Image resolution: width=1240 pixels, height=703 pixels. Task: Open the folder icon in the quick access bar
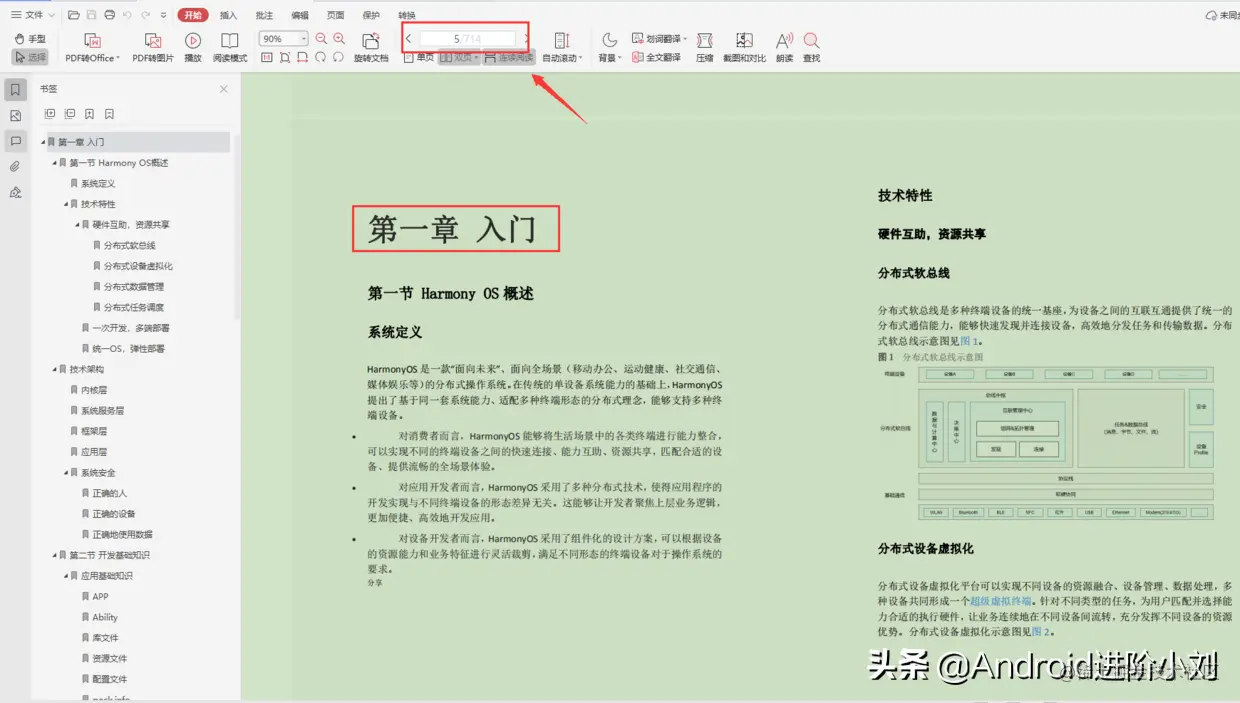point(74,15)
